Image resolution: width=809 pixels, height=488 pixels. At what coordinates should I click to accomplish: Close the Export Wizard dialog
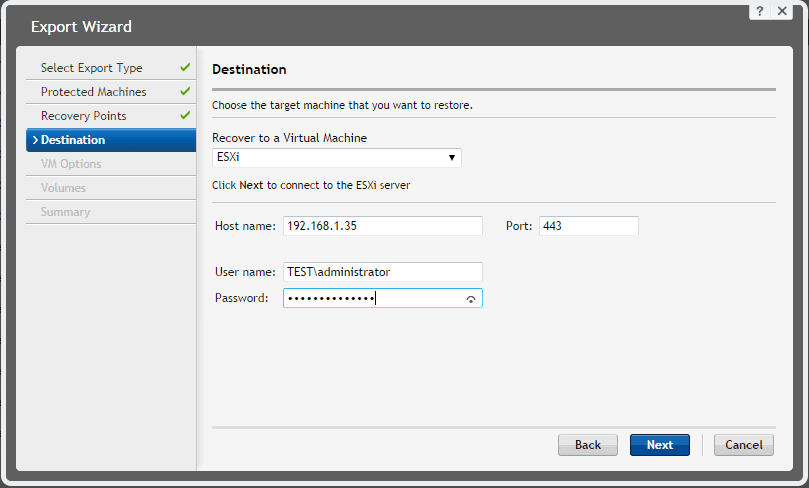[x=782, y=11]
